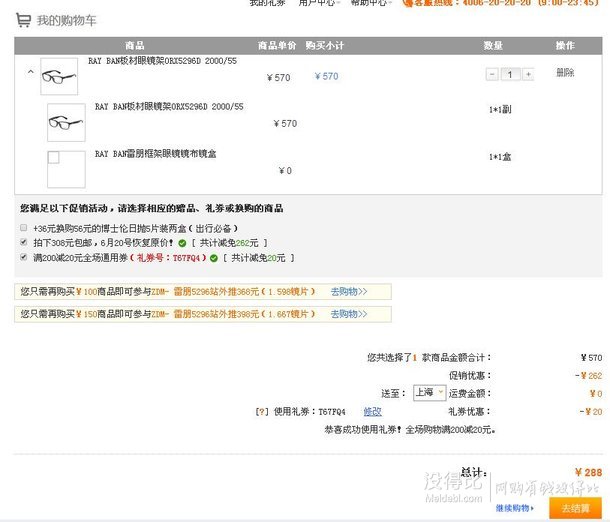Collapse the RAY BAN item group arrow
The height and width of the screenshot is (522, 610).
click(31, 72)
